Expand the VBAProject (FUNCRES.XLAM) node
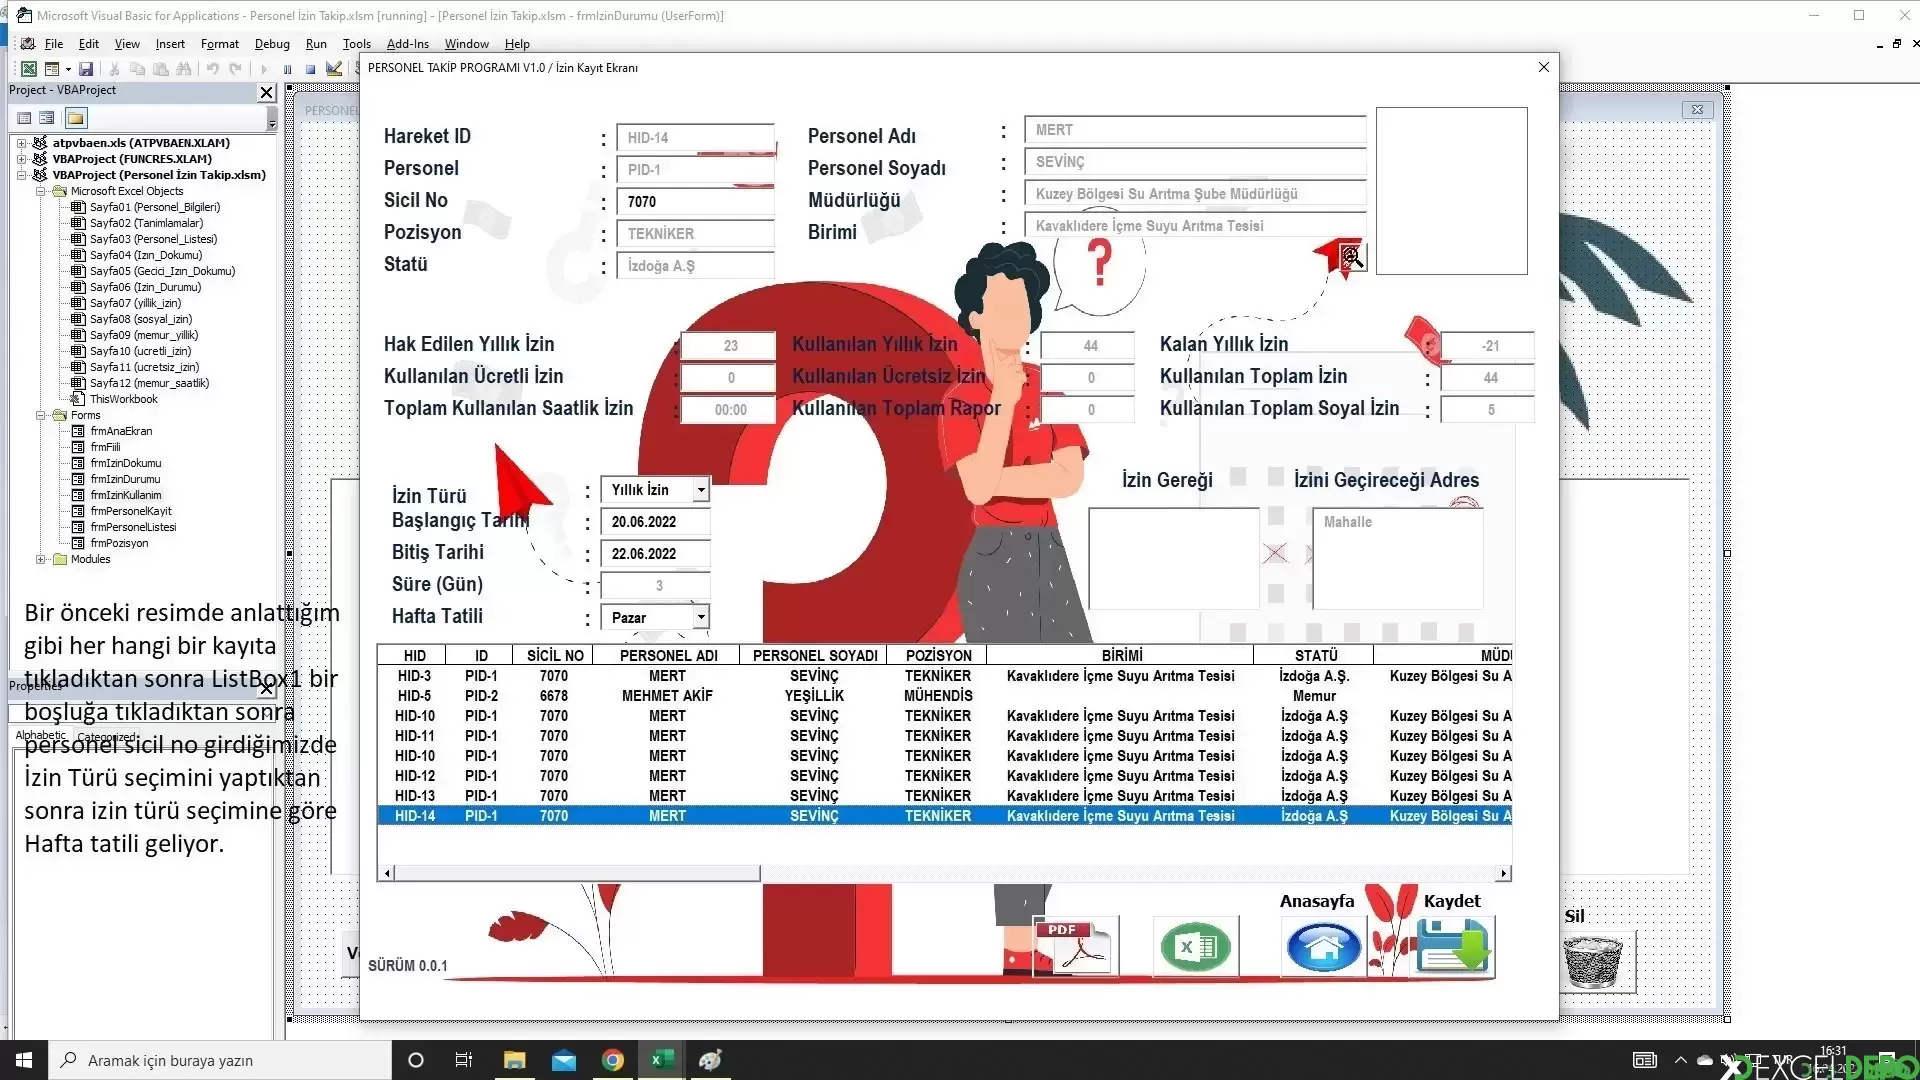Screen dimensions: 1920x1080 pyautogui.click(x=21, y=159)
